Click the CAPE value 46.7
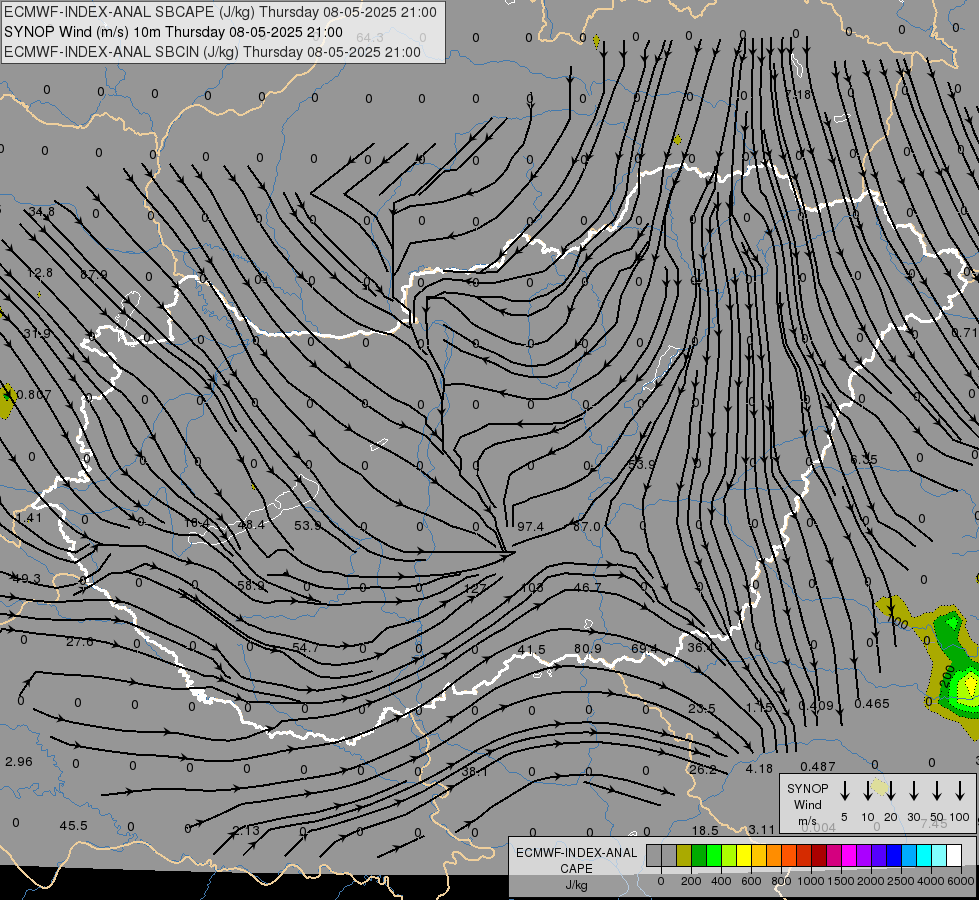 pos(588,587)
